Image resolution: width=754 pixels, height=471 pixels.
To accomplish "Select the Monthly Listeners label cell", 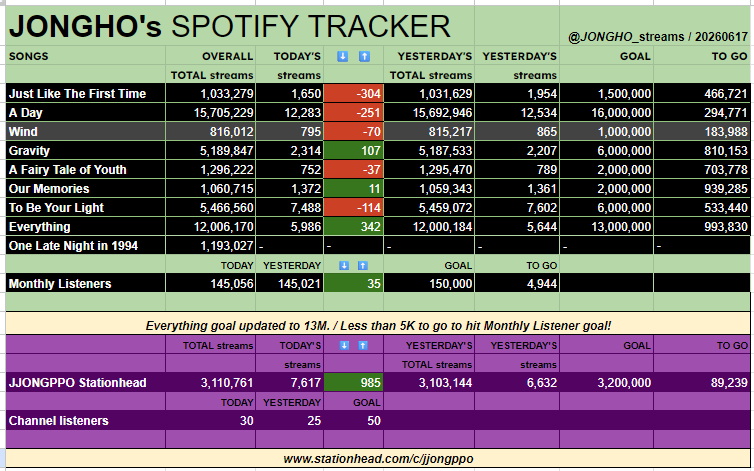I will [86, 283].
